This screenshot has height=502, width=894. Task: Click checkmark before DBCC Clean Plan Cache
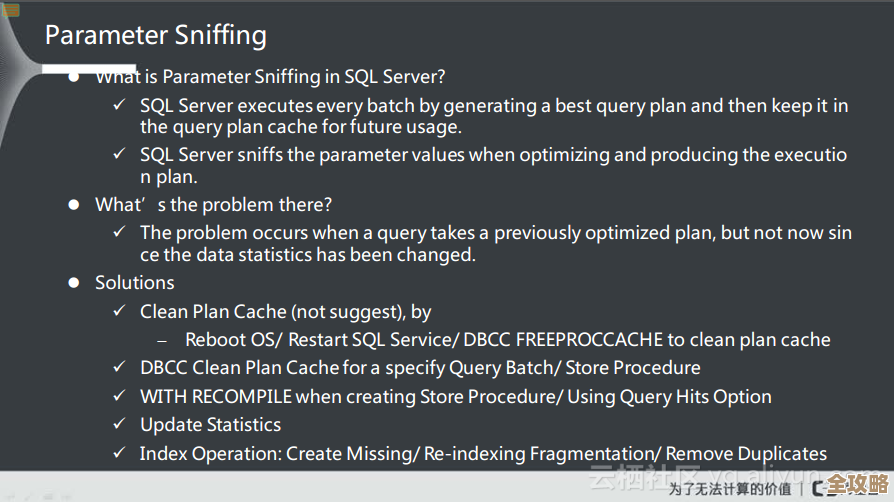(119, 367)
